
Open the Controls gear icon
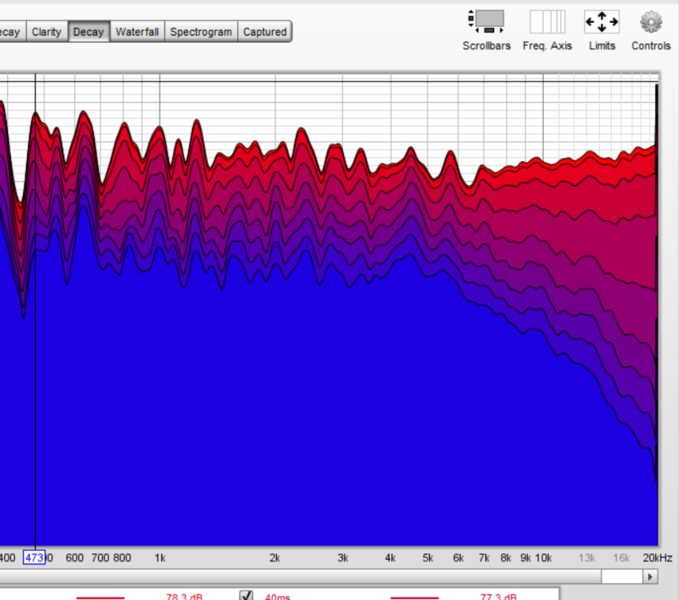(651, 22)
